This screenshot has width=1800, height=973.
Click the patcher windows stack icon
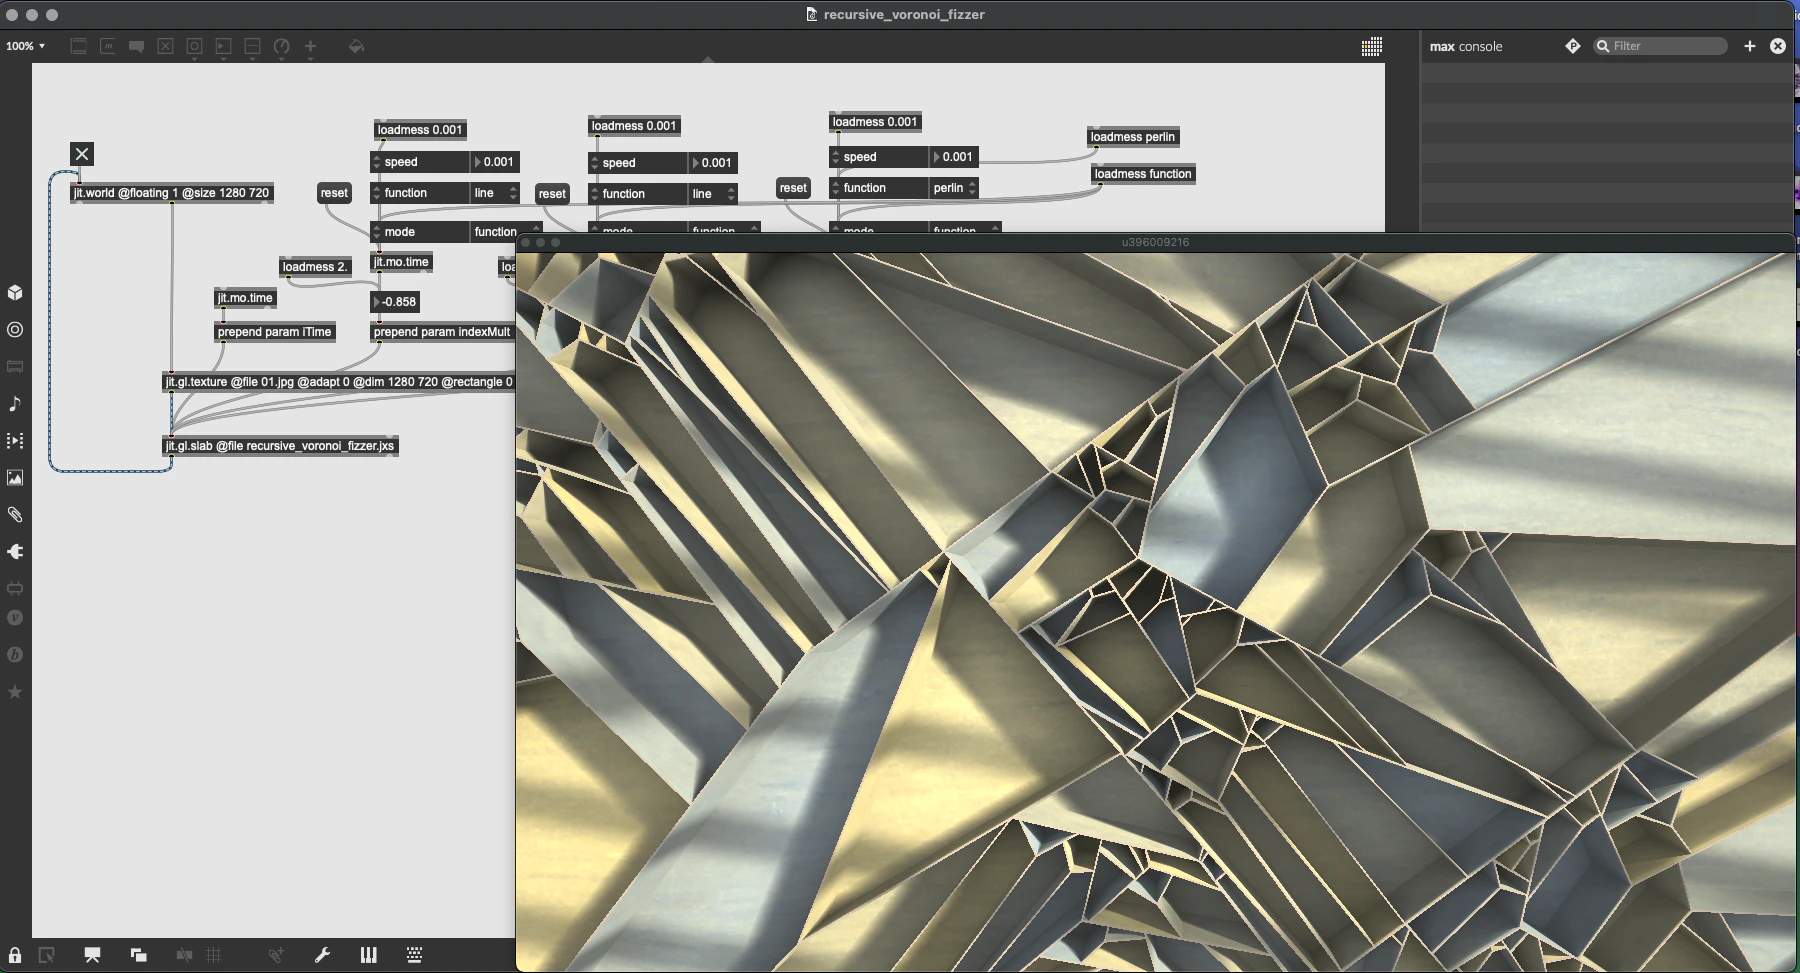138,955
